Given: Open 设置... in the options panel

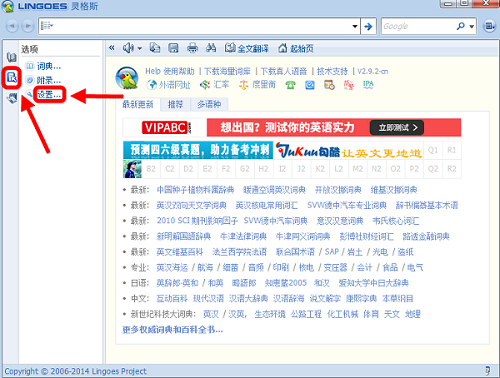Looking at the screenshot, I should (x=49, y=94).
